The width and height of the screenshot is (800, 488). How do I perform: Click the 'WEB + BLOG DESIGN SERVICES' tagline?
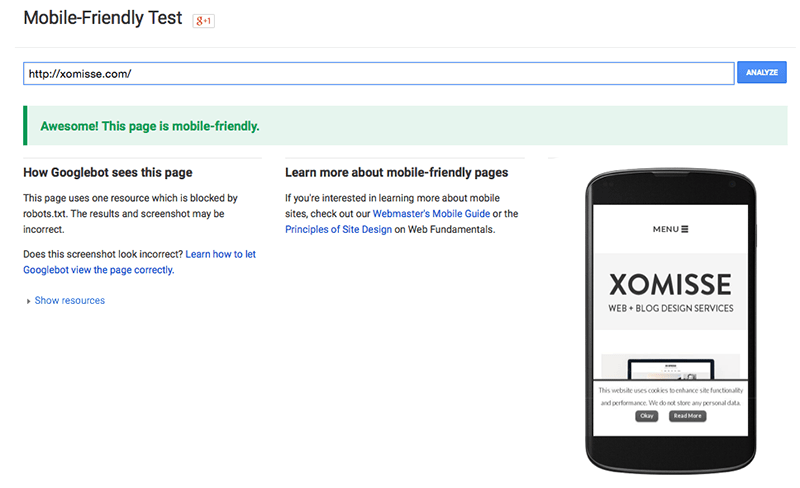click(670, 308)
